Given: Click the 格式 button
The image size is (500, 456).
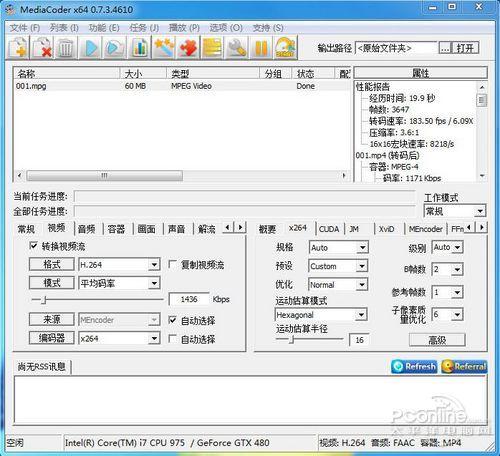Looking at the screenshot, I should tap(52, 264).
